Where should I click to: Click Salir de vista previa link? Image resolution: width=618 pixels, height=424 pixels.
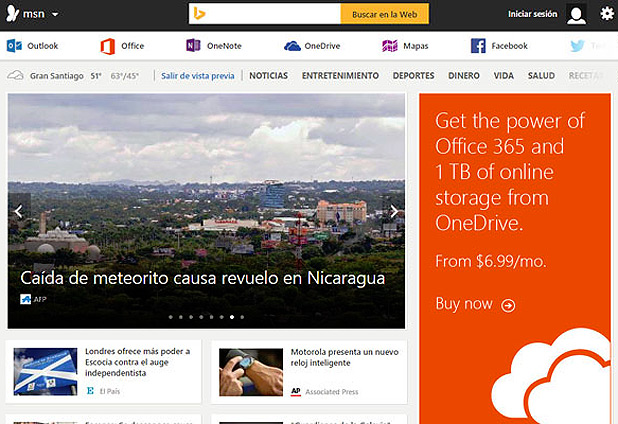(197, 76)
